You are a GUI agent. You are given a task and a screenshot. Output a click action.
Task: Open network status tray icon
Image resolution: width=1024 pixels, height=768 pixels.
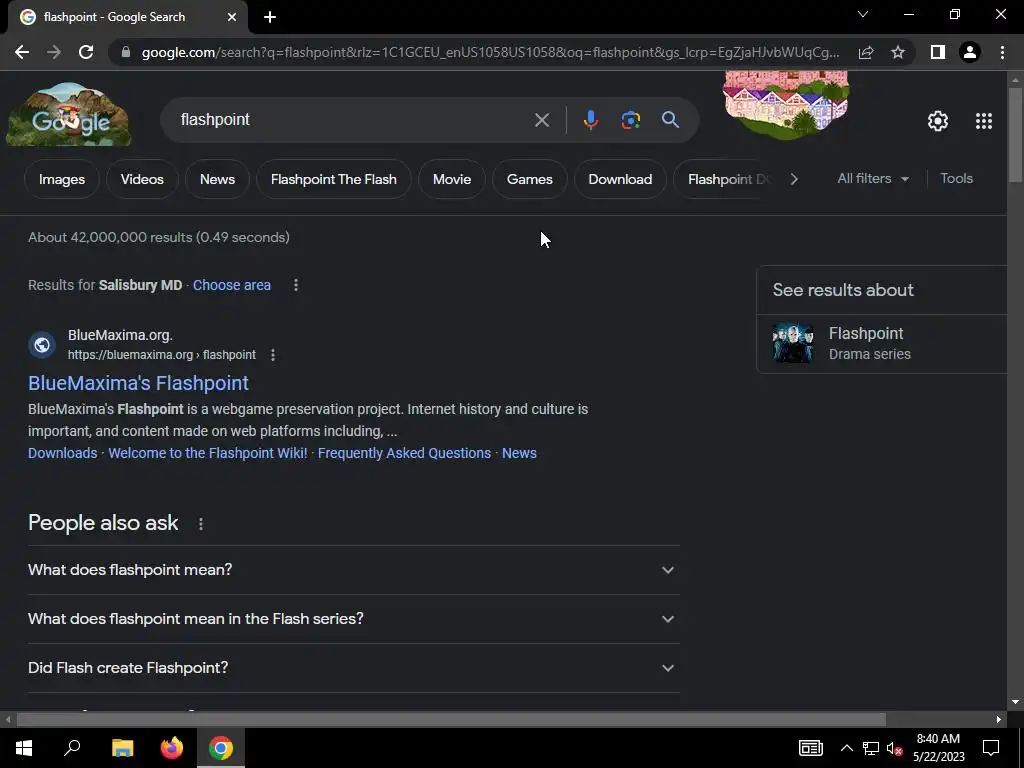tap(871, 748)
